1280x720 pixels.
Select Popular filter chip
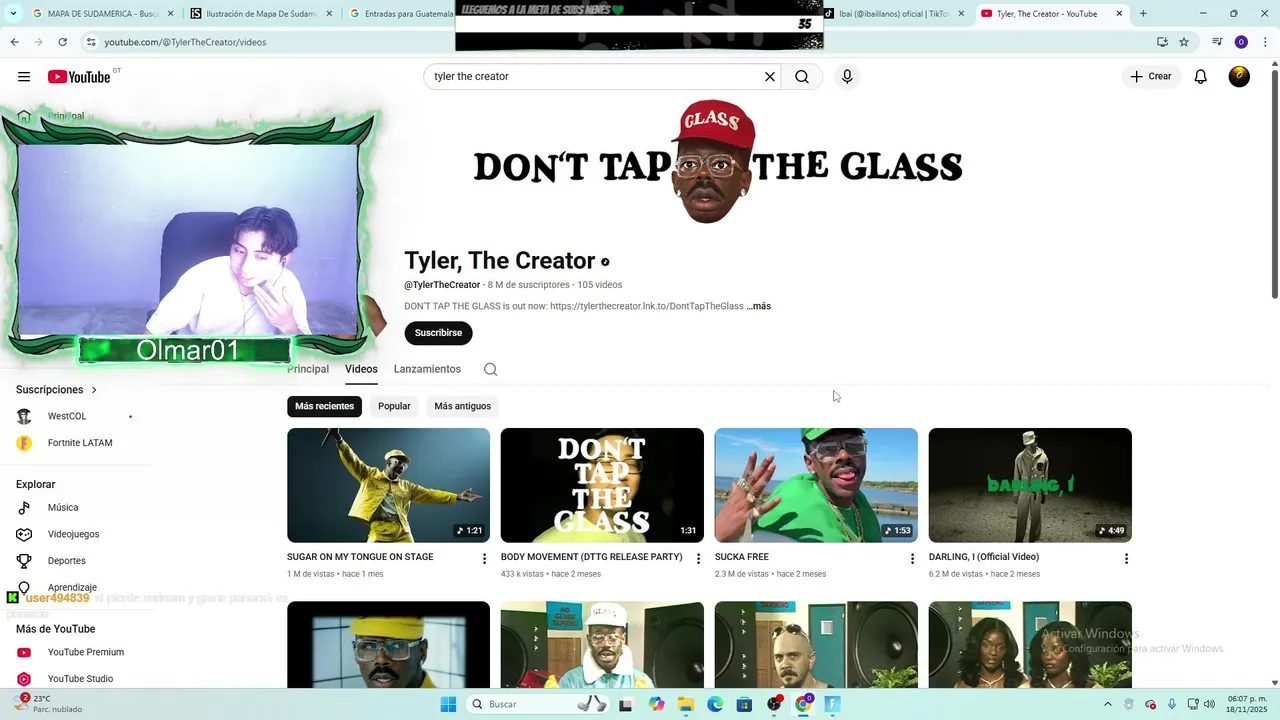tap(394, 406)
